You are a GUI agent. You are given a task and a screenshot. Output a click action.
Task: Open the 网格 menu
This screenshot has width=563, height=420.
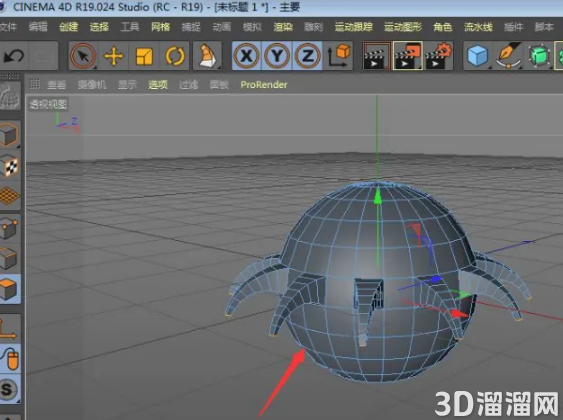pos(160,27)
